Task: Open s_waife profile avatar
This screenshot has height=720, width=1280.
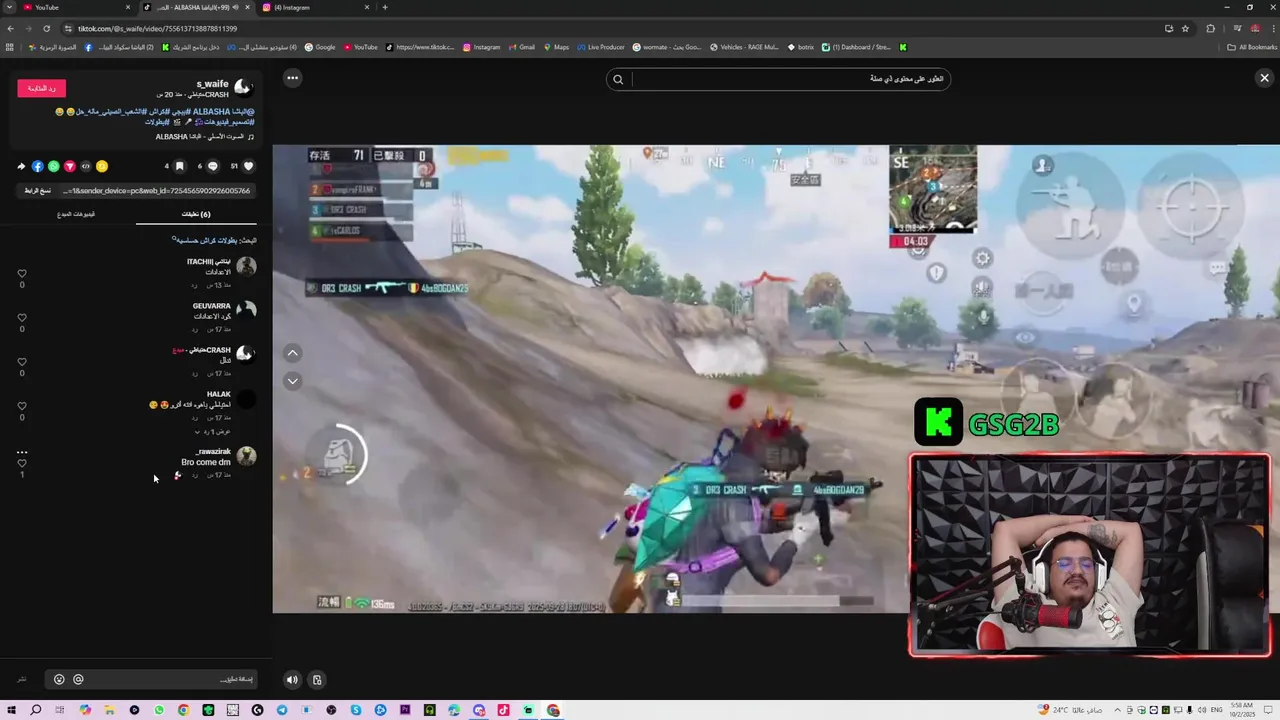Action: [243, 88]
